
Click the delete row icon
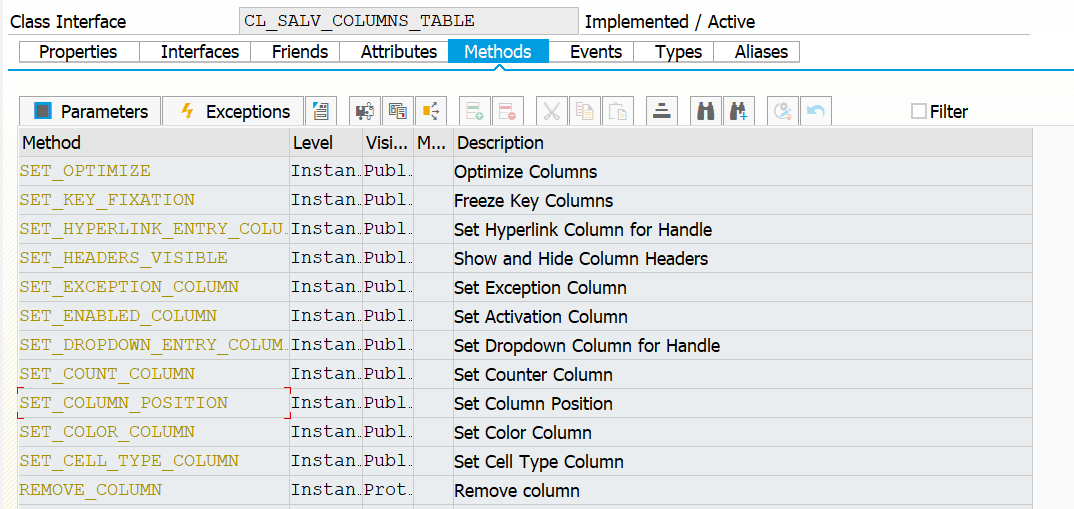508,111
